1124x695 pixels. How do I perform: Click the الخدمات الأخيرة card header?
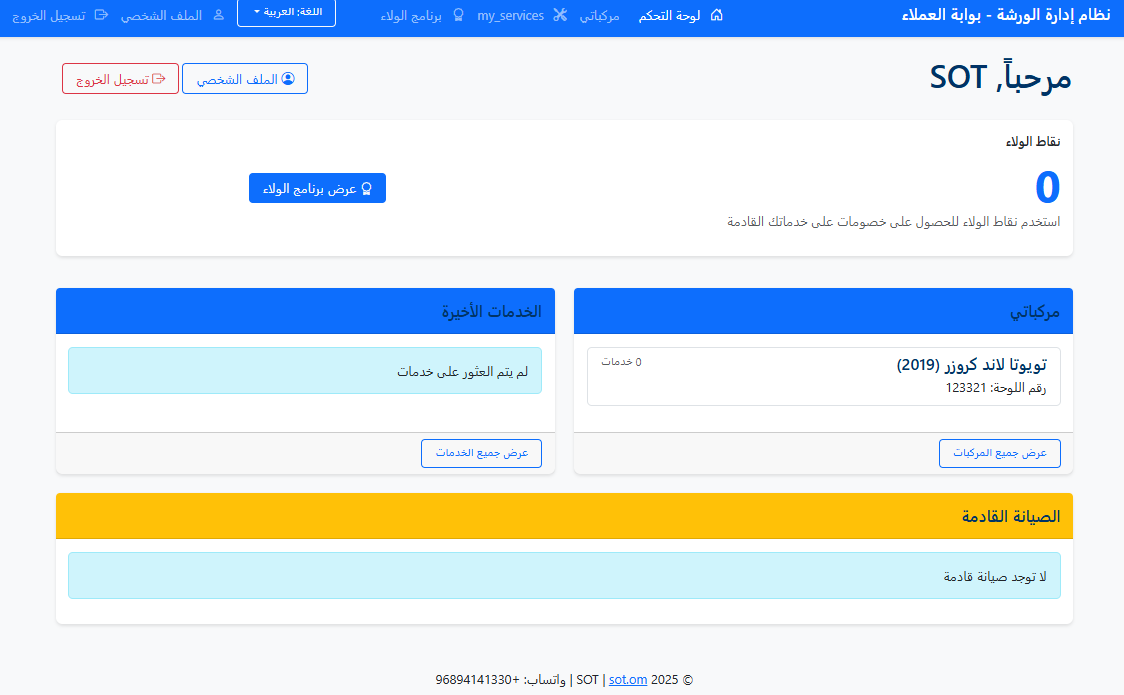[305, 311]
